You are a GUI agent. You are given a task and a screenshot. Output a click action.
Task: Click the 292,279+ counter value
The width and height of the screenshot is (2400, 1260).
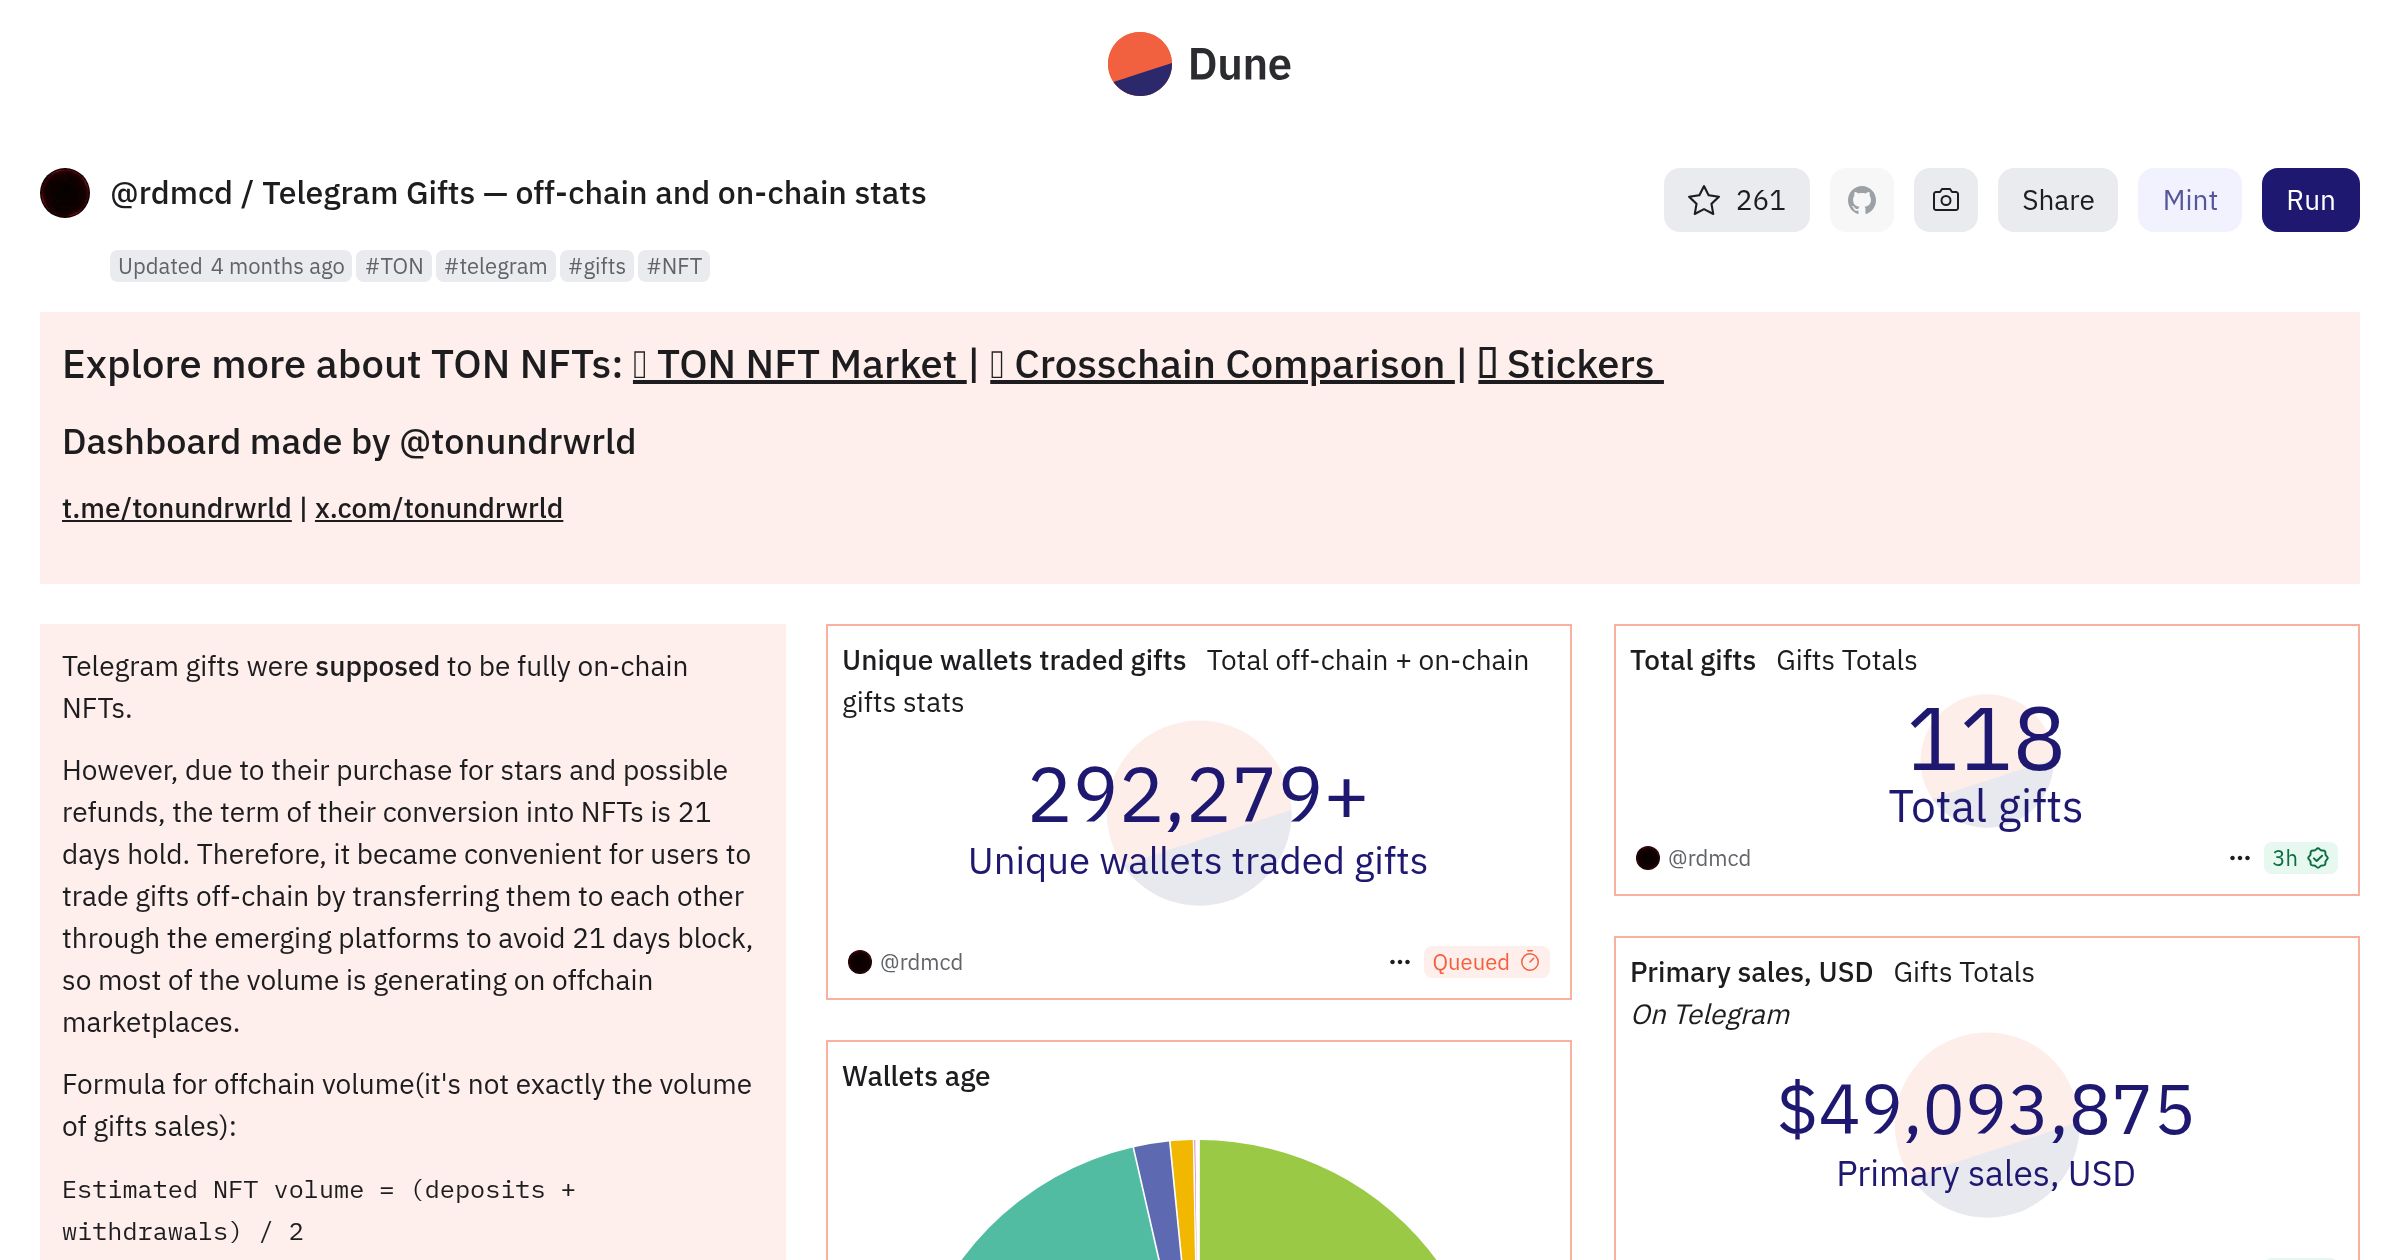pyautogui.click(x=1198, y=796)
